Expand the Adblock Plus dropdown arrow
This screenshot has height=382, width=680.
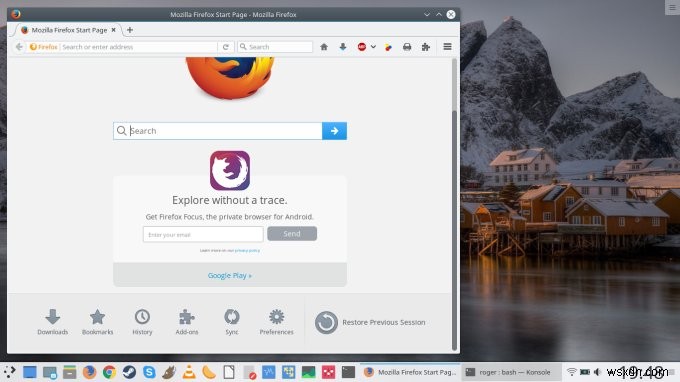pos(373,47)
